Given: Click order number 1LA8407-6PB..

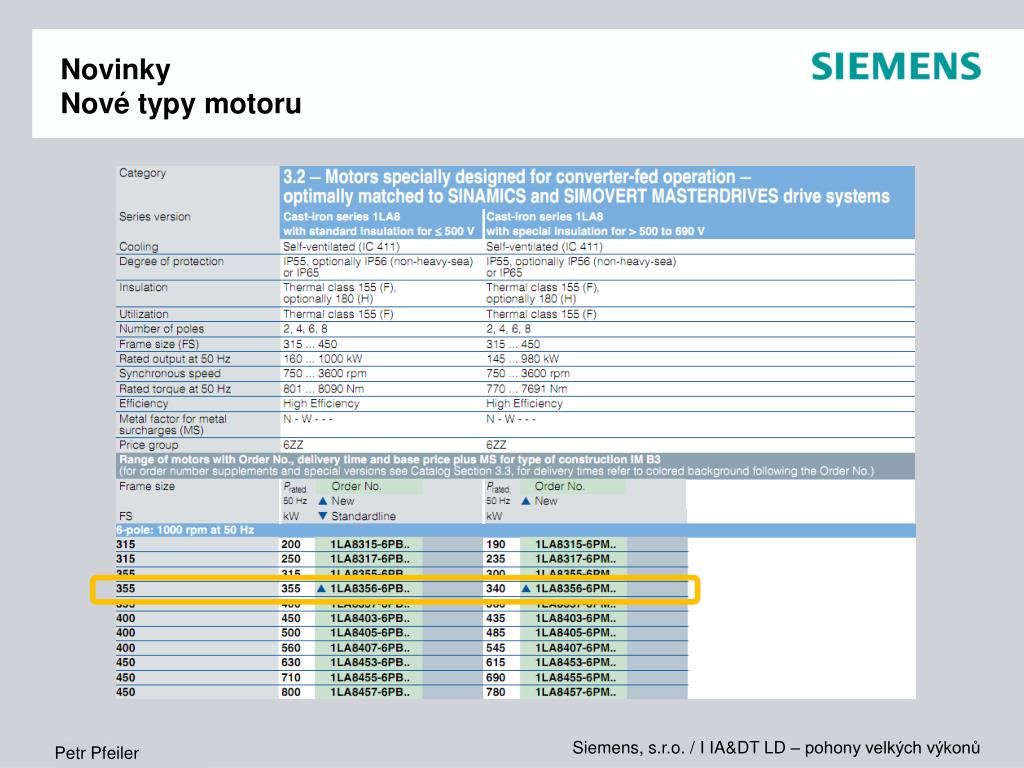Looking at the screenshot, I should coord(370,648).
